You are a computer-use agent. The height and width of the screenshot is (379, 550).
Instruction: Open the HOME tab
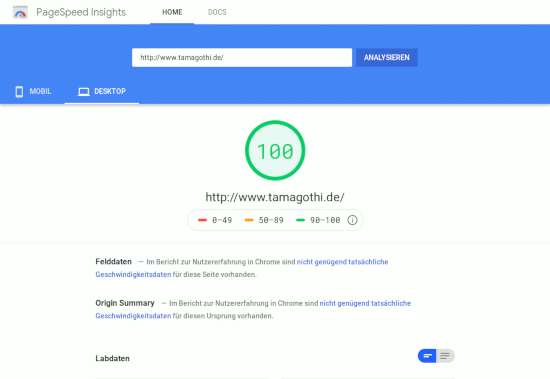coord(172,12)
